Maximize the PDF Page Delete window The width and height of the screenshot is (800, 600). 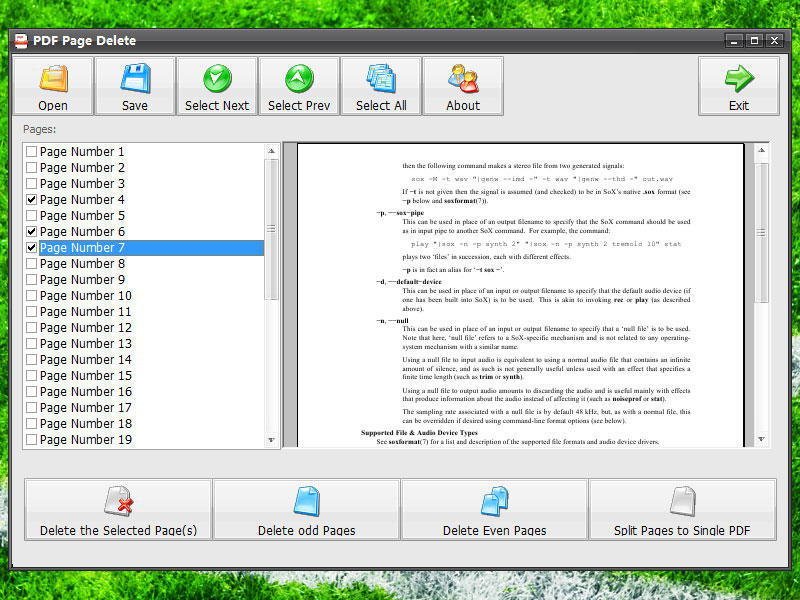(x=754, y=41)
